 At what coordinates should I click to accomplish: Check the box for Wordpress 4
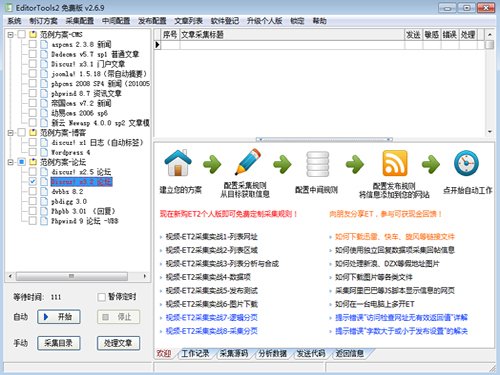tap(33, 152)
